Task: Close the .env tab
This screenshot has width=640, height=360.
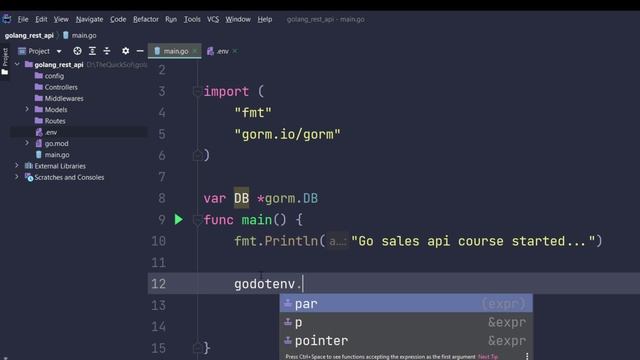Action: click(235, 51)
